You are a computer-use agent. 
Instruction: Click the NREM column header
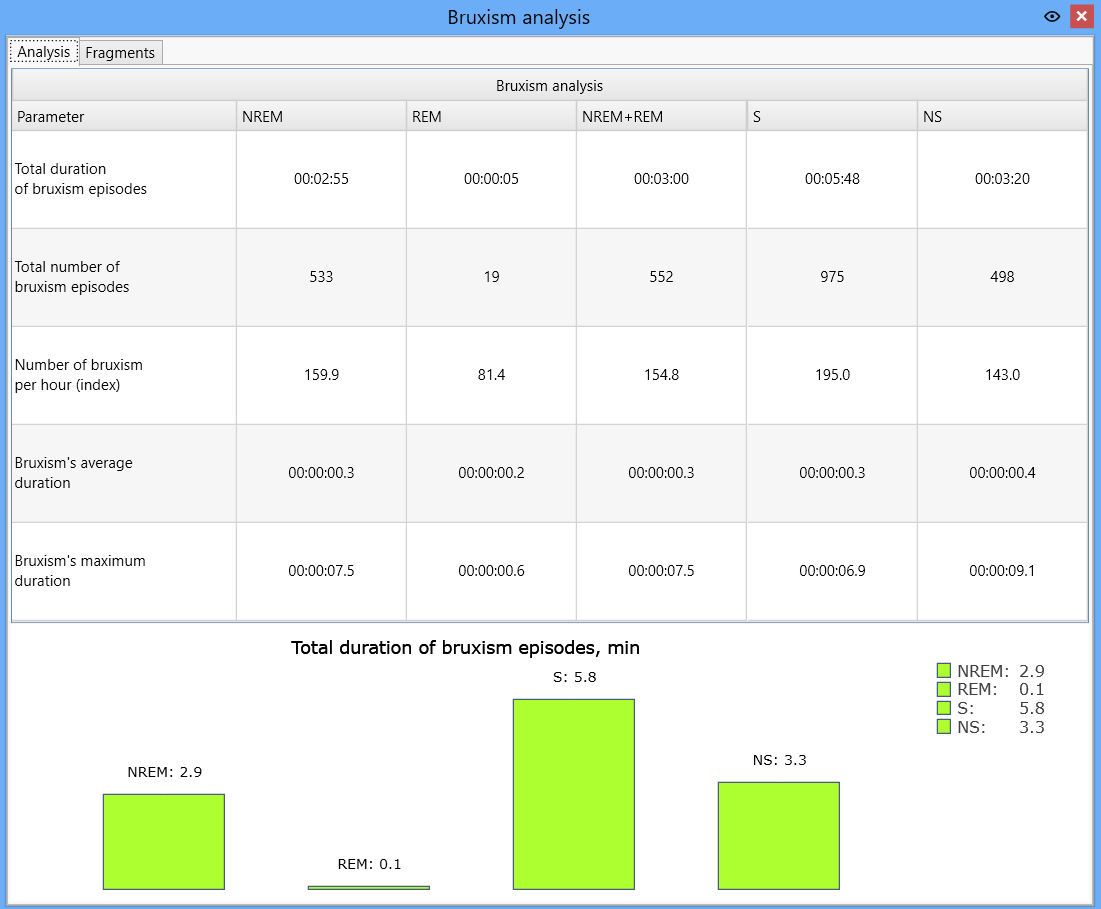pos(321,117)
